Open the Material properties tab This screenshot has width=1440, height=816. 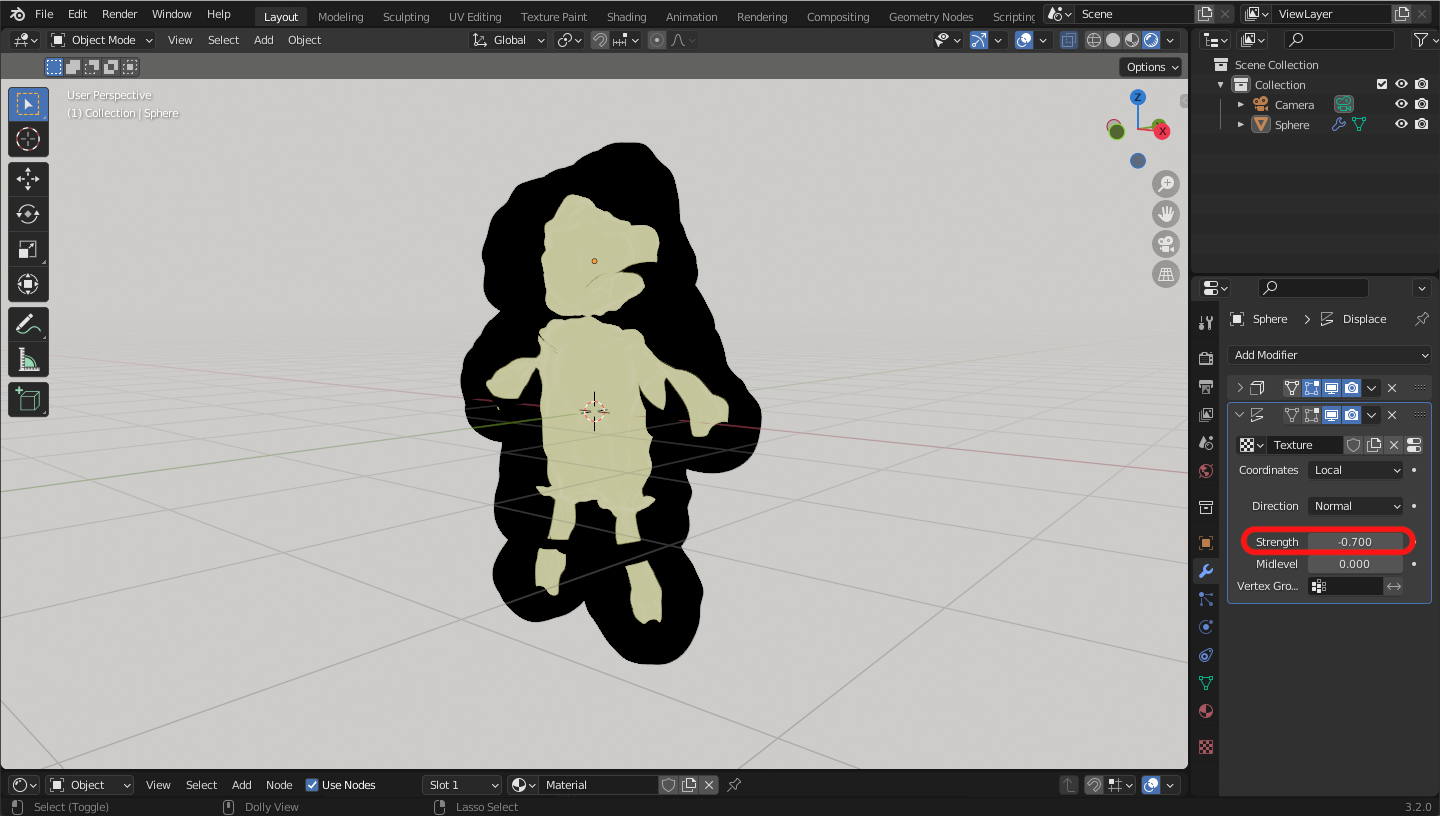(x=1206, y=711)
